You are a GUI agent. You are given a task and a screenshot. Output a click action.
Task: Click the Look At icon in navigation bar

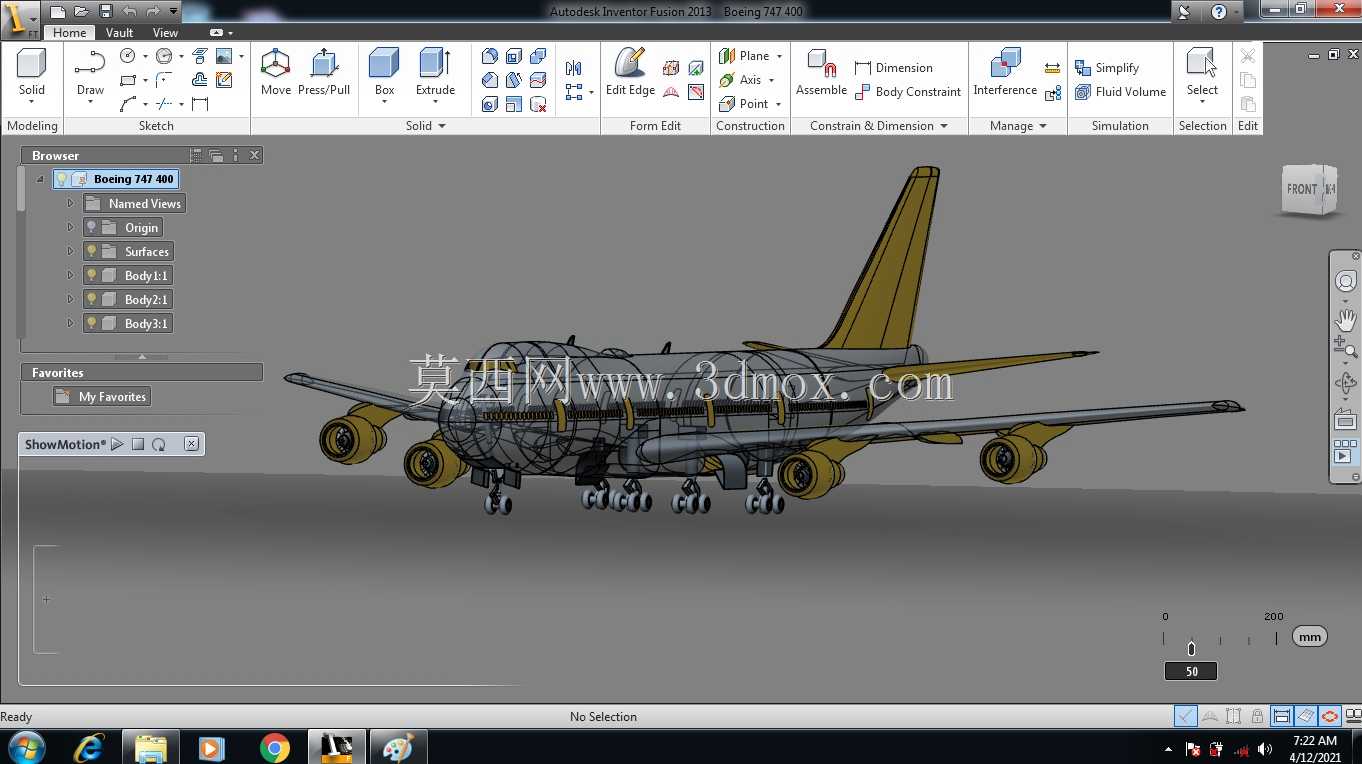[1346, 420]
